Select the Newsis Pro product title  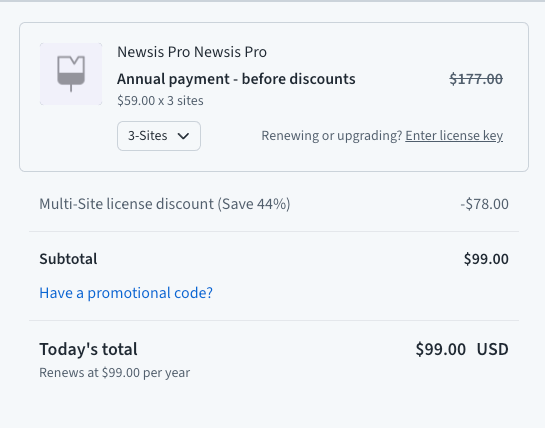pos(192,52)
